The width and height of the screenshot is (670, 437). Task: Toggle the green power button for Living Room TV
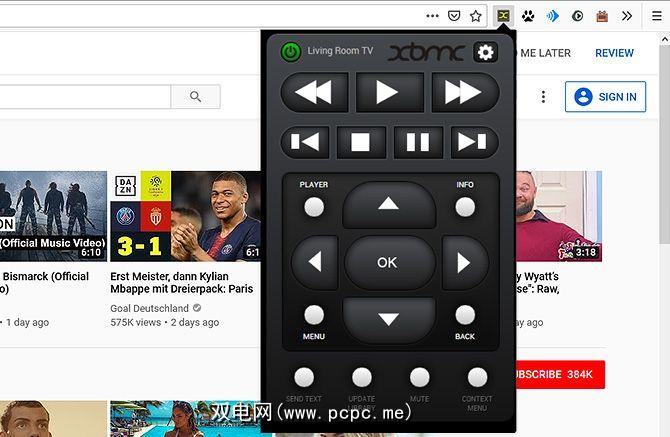(291, 52)
